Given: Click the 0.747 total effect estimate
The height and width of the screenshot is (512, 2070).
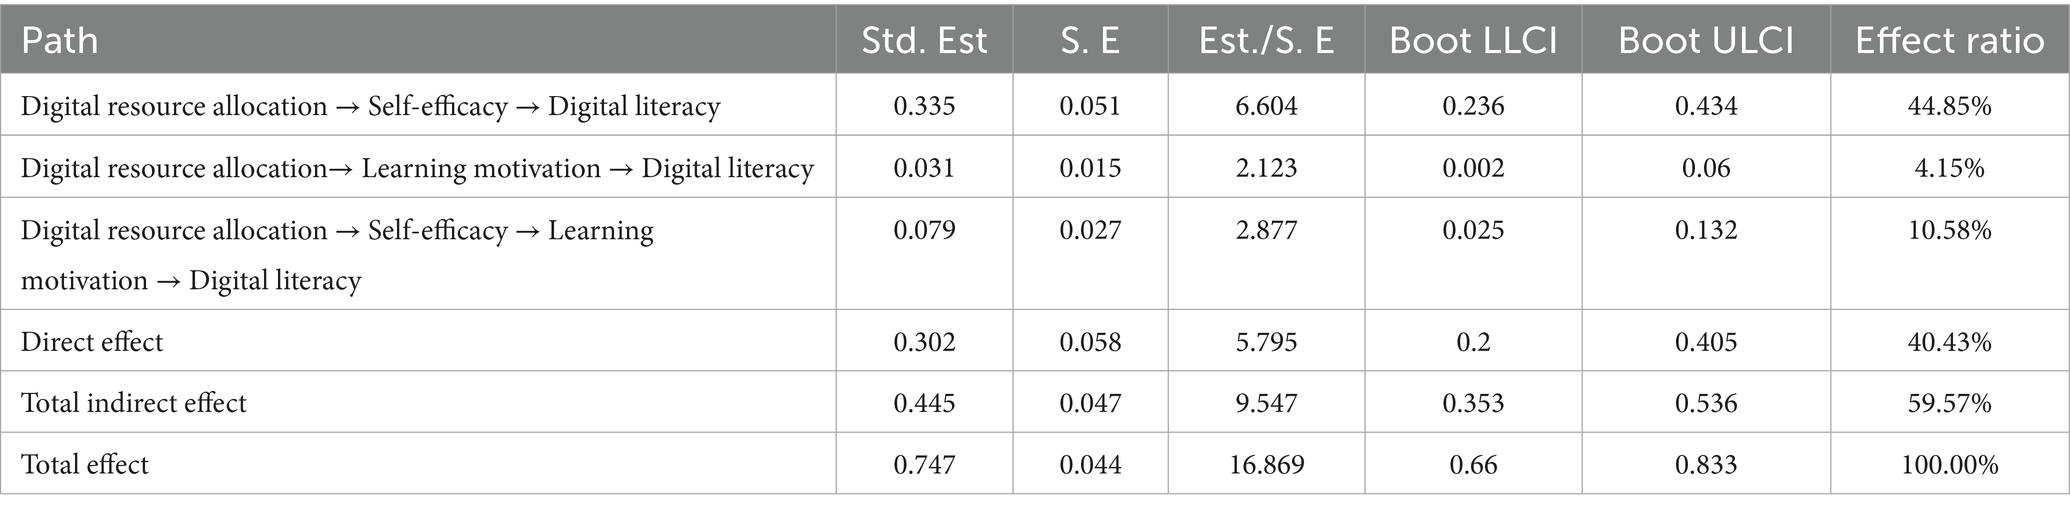Looking at the screenshot, I should point(924,464).
